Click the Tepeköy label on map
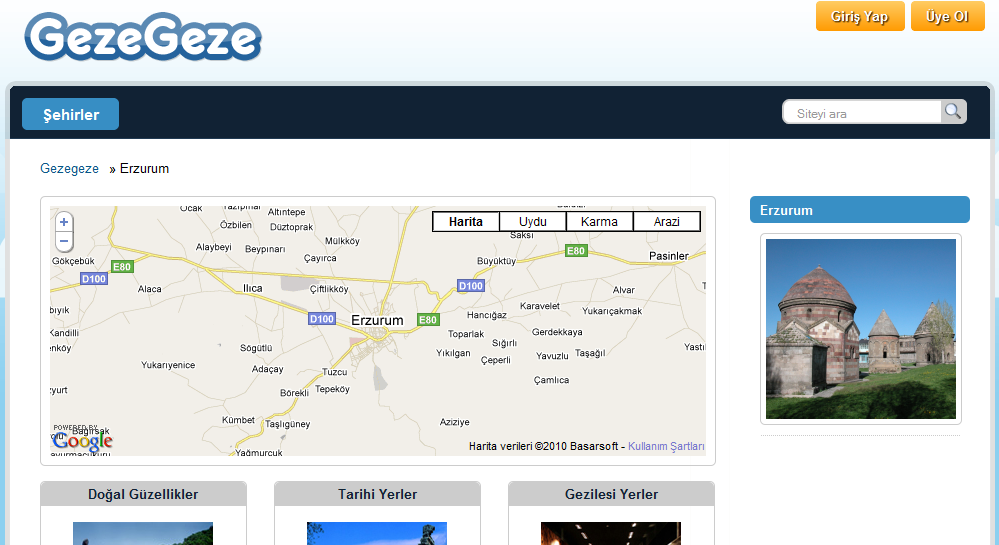Viewport: 999px width, 545px height. pos(332,389)
